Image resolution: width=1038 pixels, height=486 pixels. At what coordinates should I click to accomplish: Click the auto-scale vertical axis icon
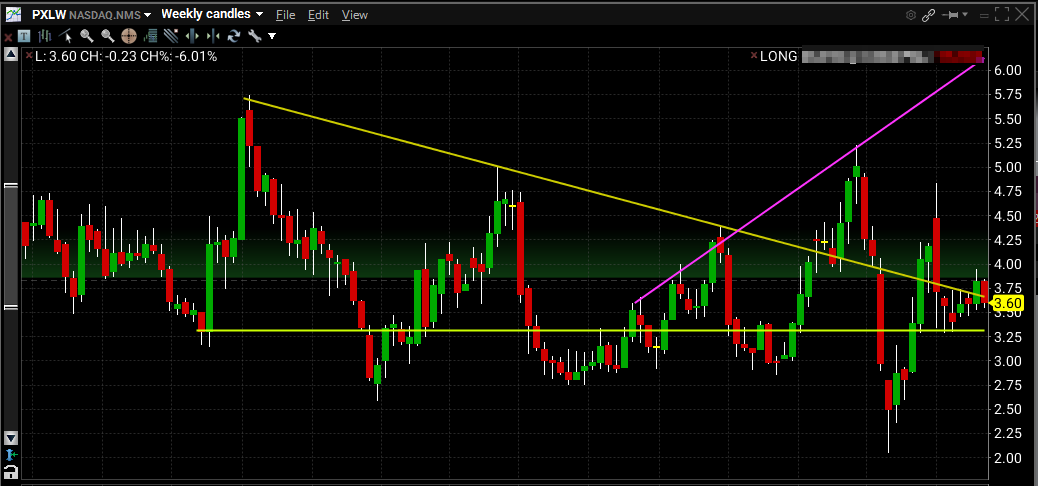coord(11,455)
